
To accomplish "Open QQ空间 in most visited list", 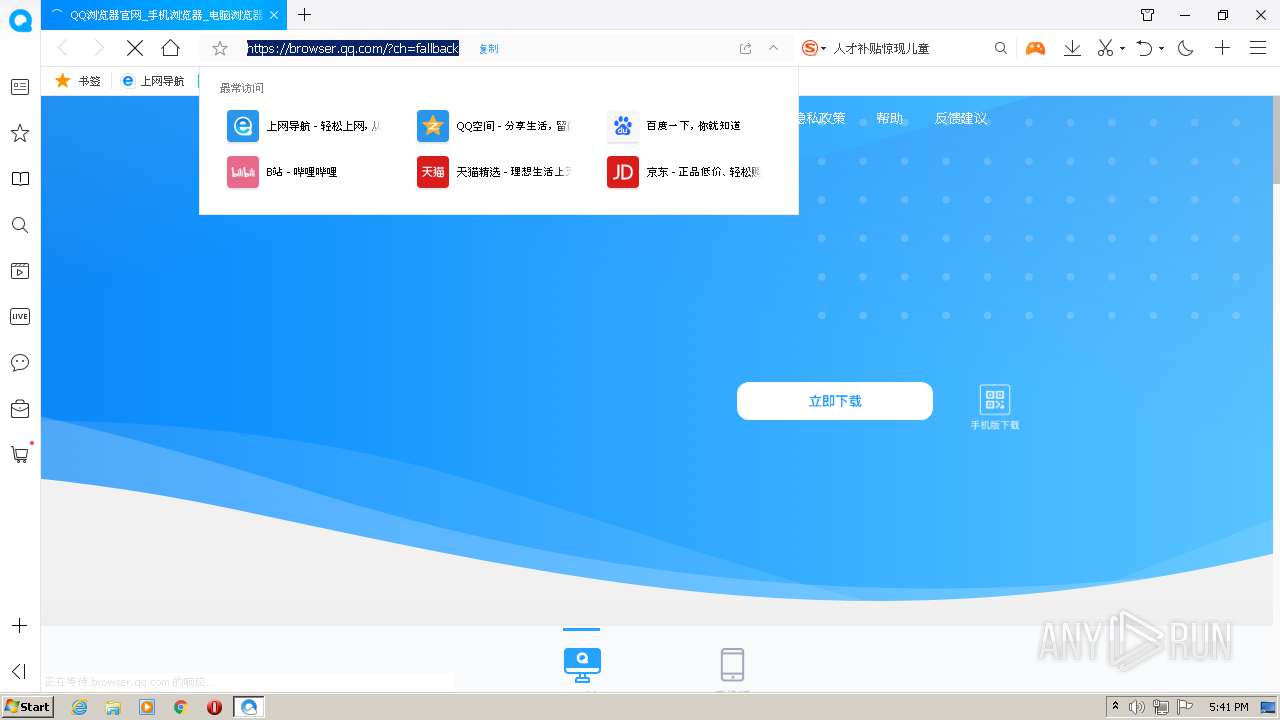I will click(494, 126).
